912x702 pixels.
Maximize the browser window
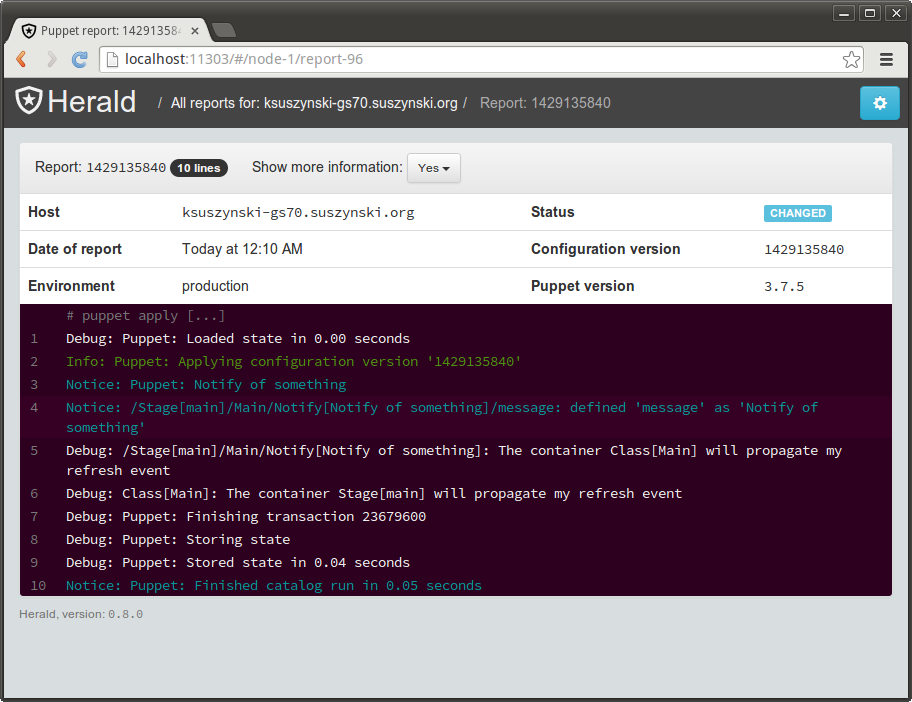[x=870, y=13]
